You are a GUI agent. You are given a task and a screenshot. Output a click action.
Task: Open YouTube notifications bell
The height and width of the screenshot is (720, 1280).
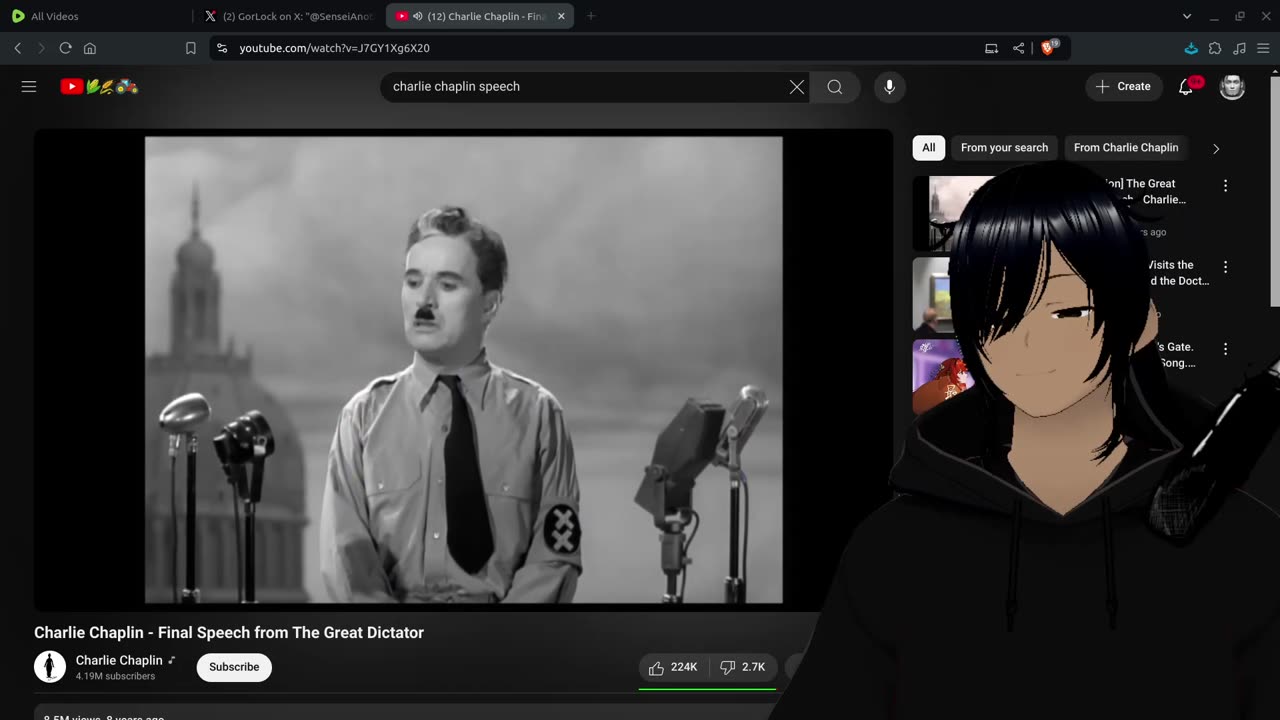(1187, 87)
